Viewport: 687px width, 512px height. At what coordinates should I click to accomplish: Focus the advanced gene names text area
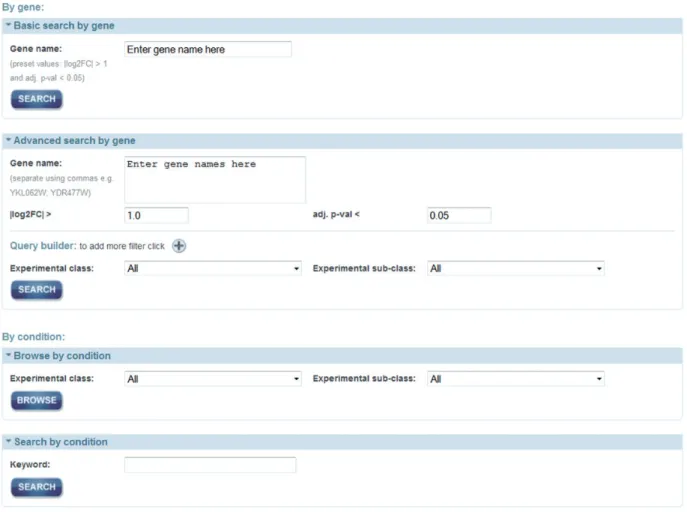tap(215, 180)
